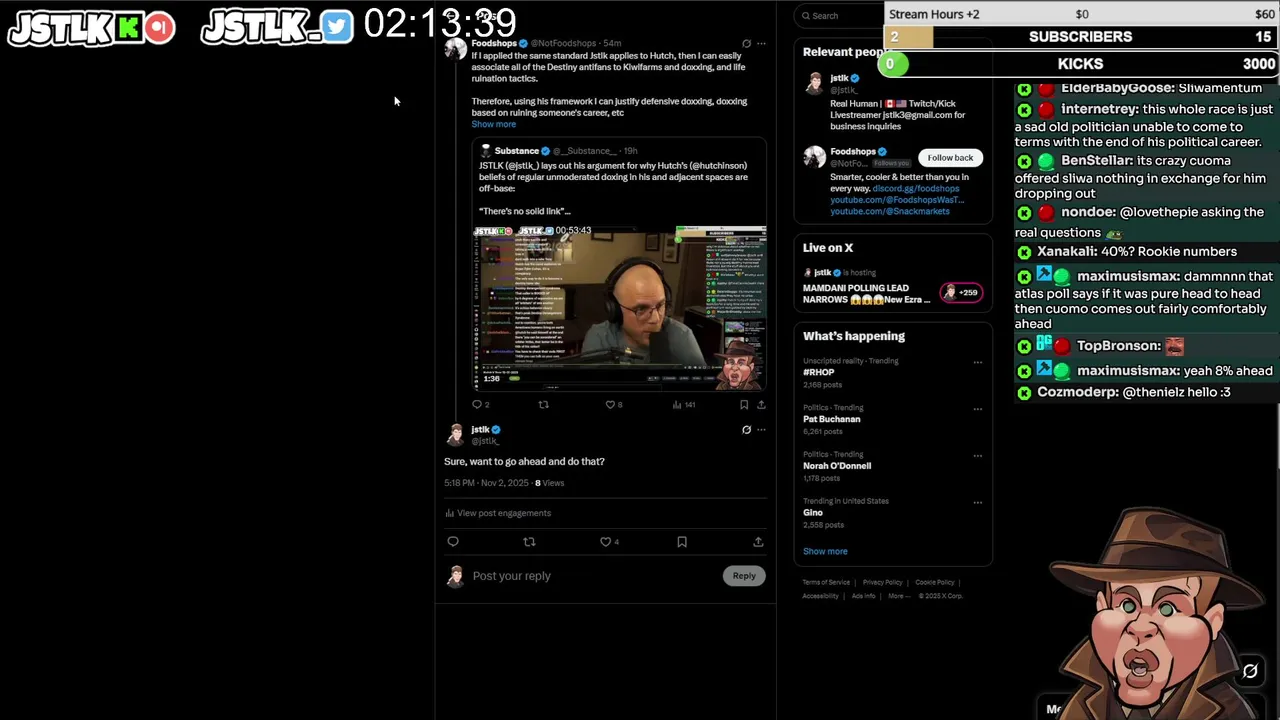
Task: Reply to jstlk's post via comment icon
Action: pyautogui.click(x=453, y=541)
